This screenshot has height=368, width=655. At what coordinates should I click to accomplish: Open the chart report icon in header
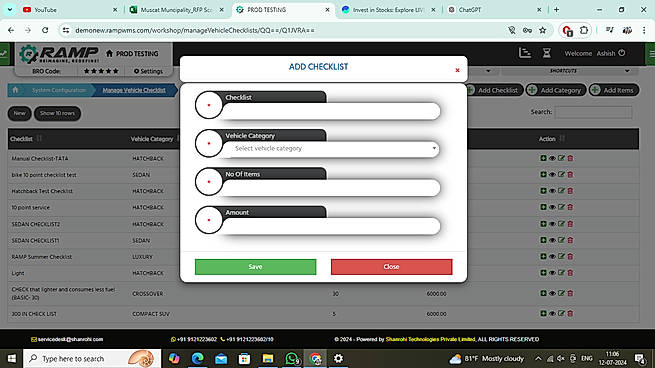click(x=525, y=53)
